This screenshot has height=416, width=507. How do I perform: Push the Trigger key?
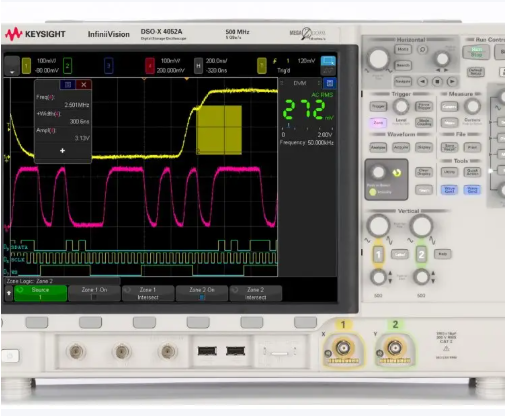point(378,106)
